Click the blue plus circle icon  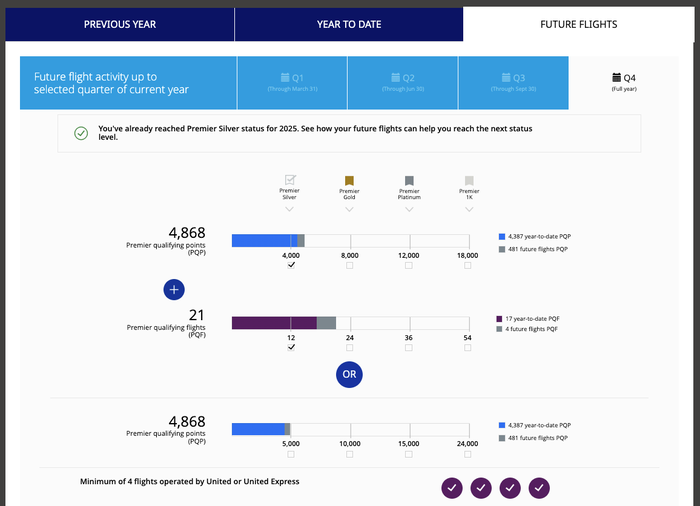coord(174,289)
